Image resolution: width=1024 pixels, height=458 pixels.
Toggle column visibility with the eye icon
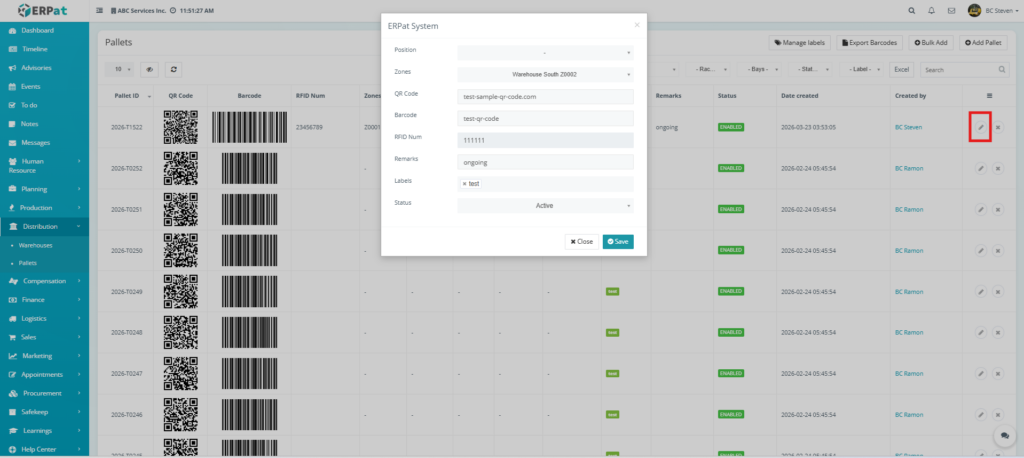tap(150, 70)
